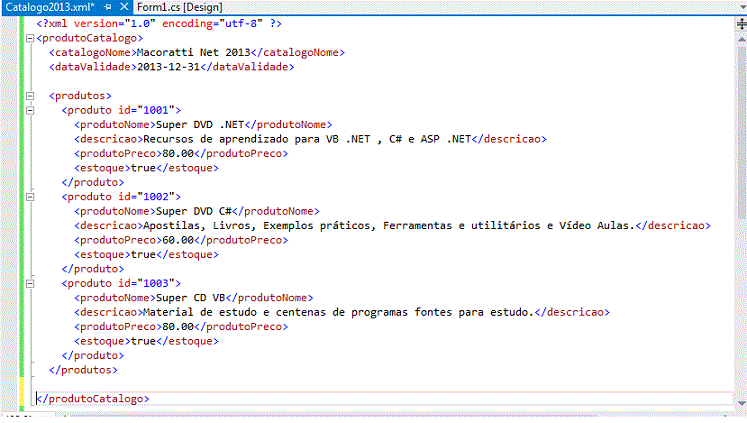
Task: Click estoque 'true' under produto 1002
Action: [x=143, y=254]
